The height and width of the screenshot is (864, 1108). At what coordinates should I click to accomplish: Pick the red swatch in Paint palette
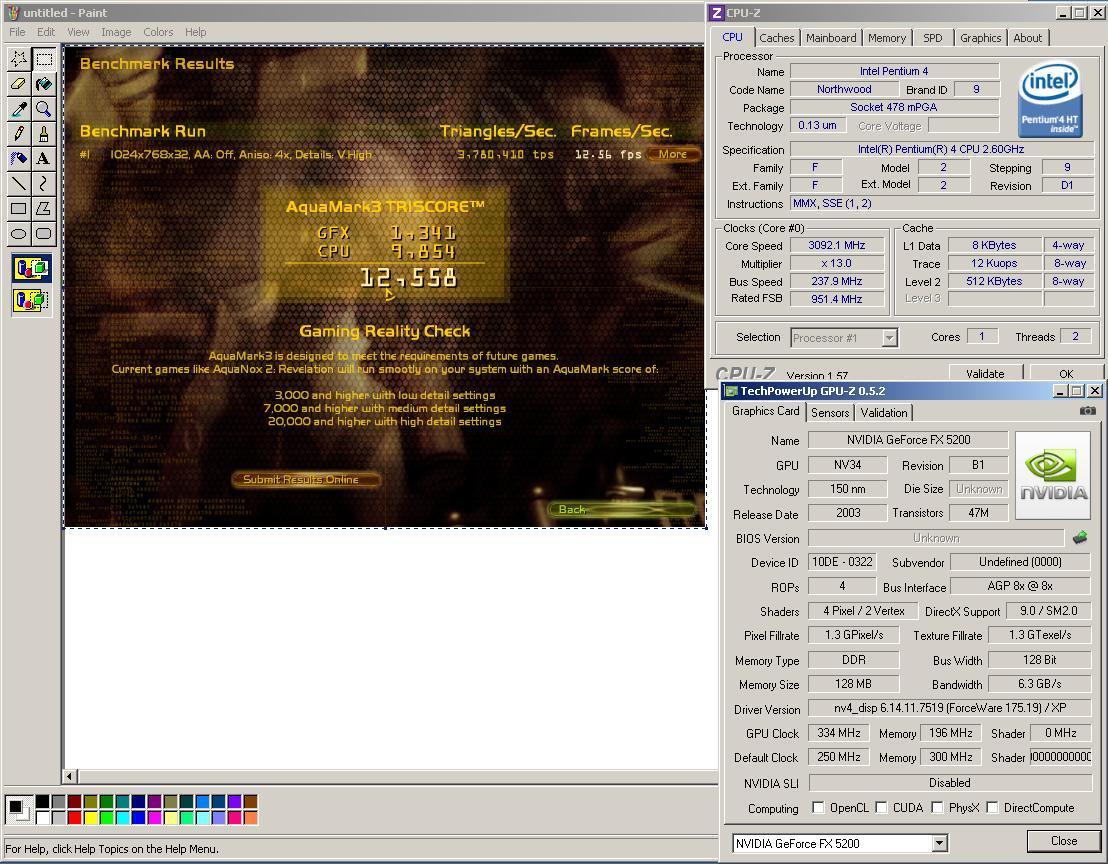pos(74,817)
